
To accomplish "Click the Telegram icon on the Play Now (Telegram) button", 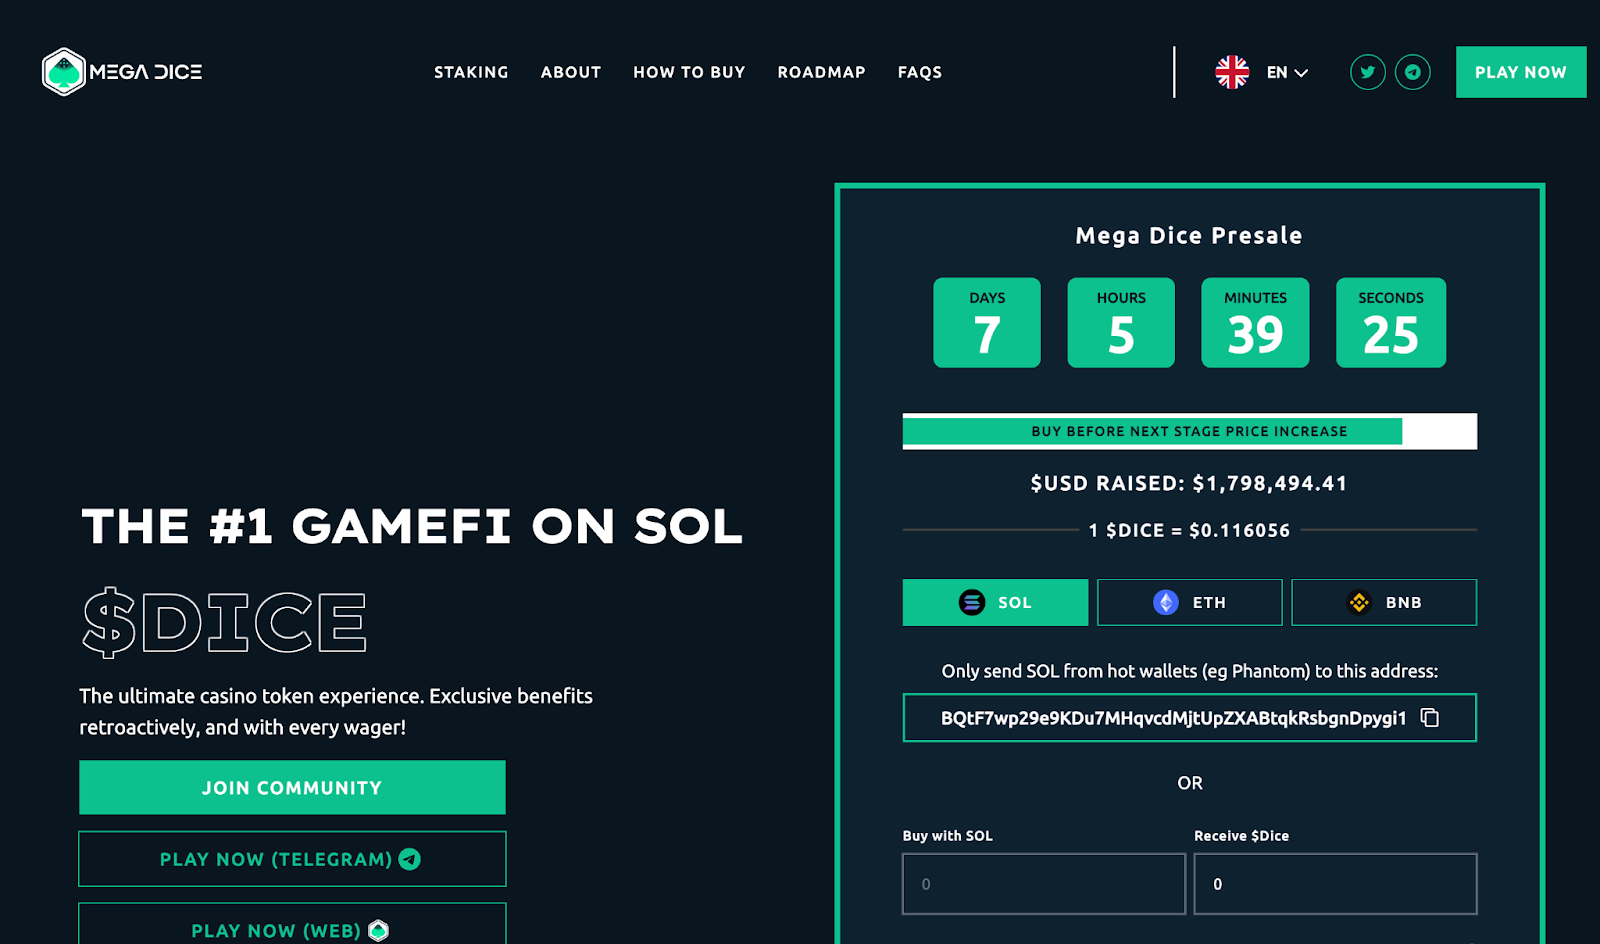I will 409,859.
